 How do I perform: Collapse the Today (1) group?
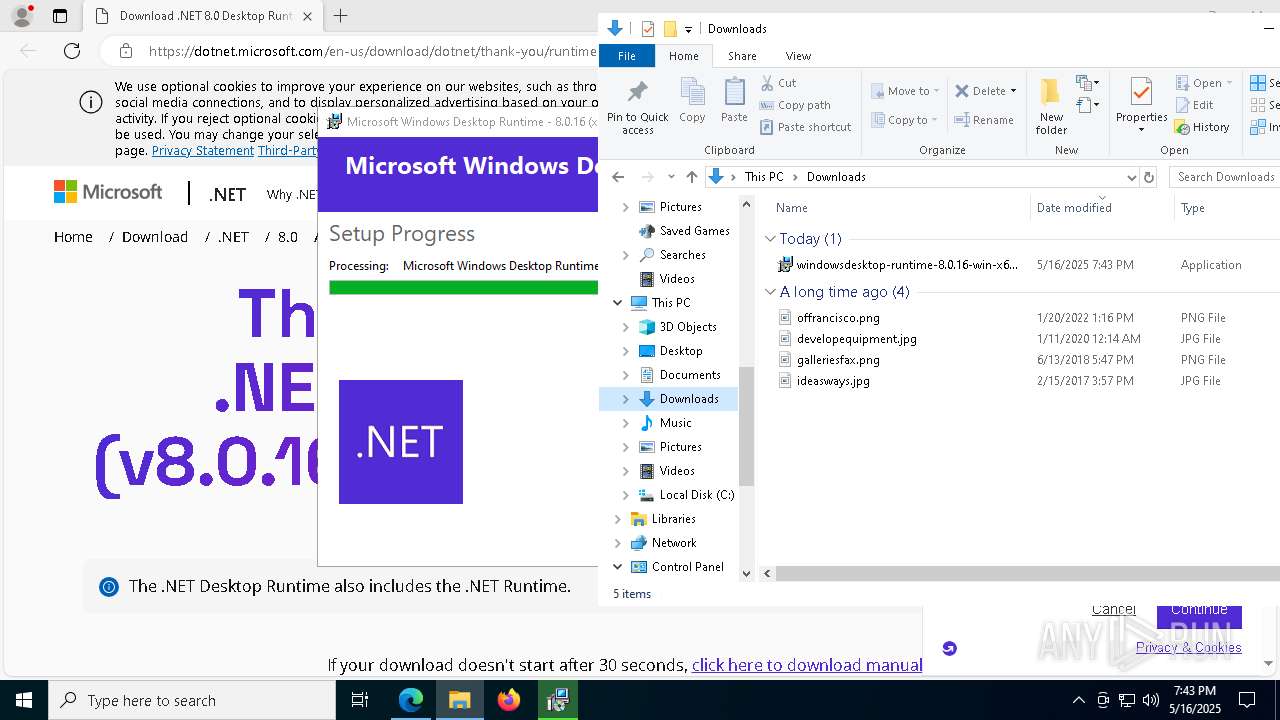pyautogui.click(x=770, y=239)
